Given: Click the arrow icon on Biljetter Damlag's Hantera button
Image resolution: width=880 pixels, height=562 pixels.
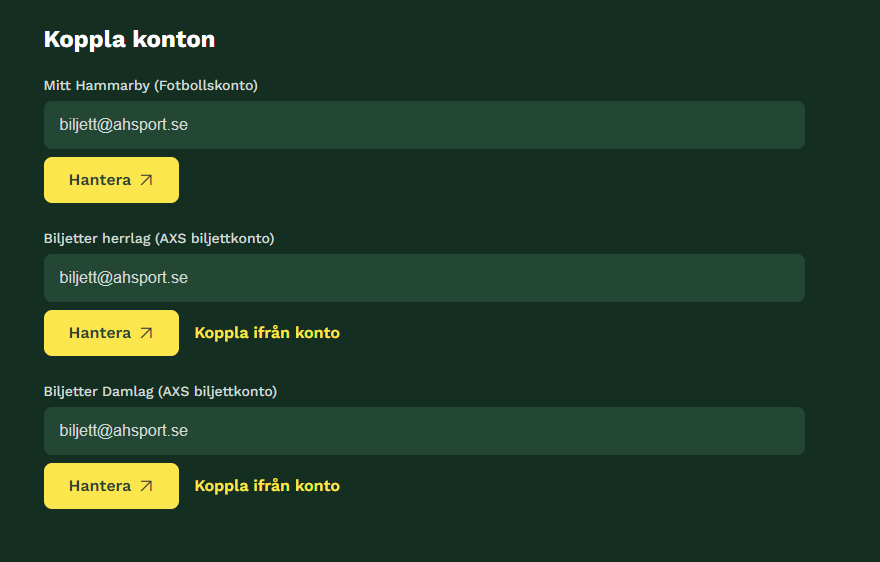Looking at the screenshot, I should (146, 486).
